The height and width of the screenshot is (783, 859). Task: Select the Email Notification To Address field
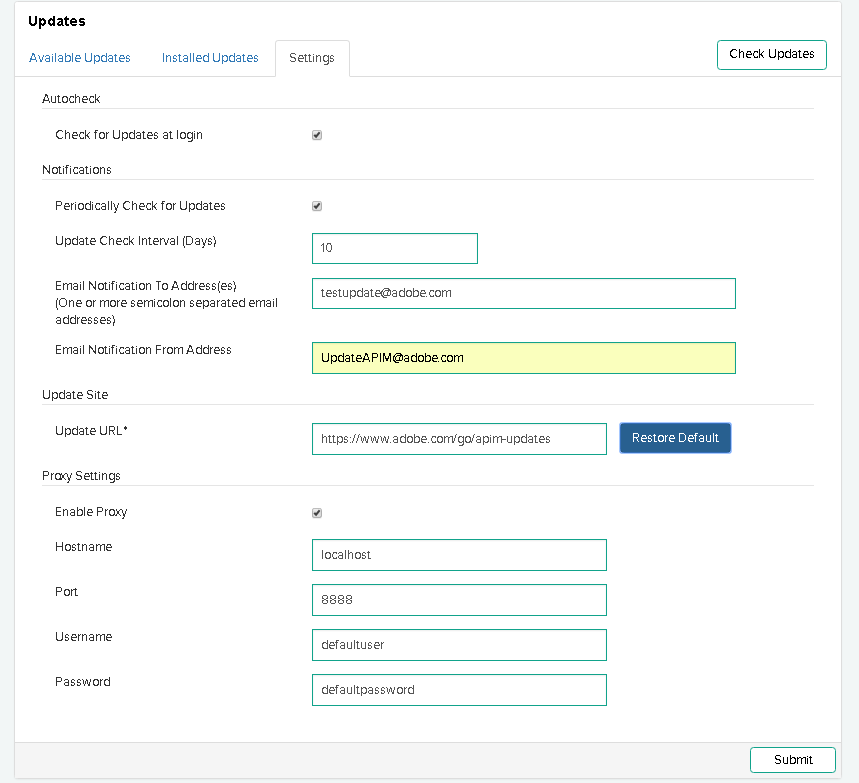tap(523, 293)
